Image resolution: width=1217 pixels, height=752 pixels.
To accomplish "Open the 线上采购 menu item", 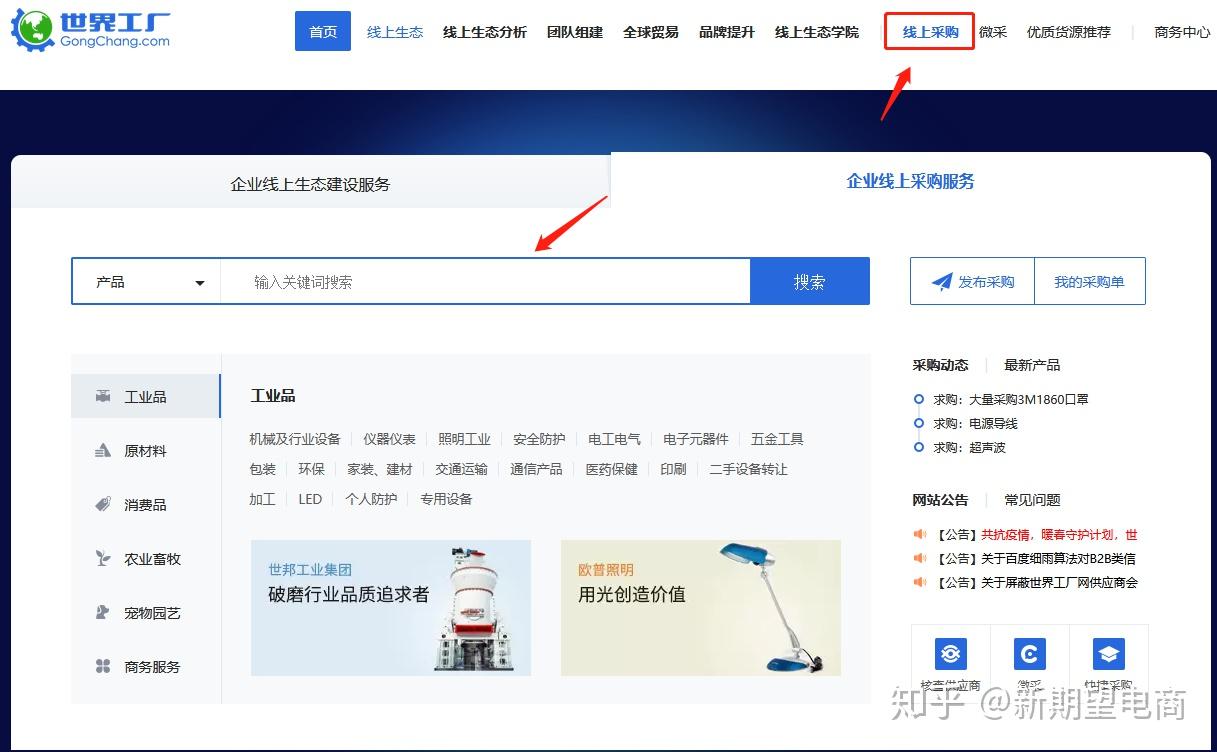I will coord(930,32).
